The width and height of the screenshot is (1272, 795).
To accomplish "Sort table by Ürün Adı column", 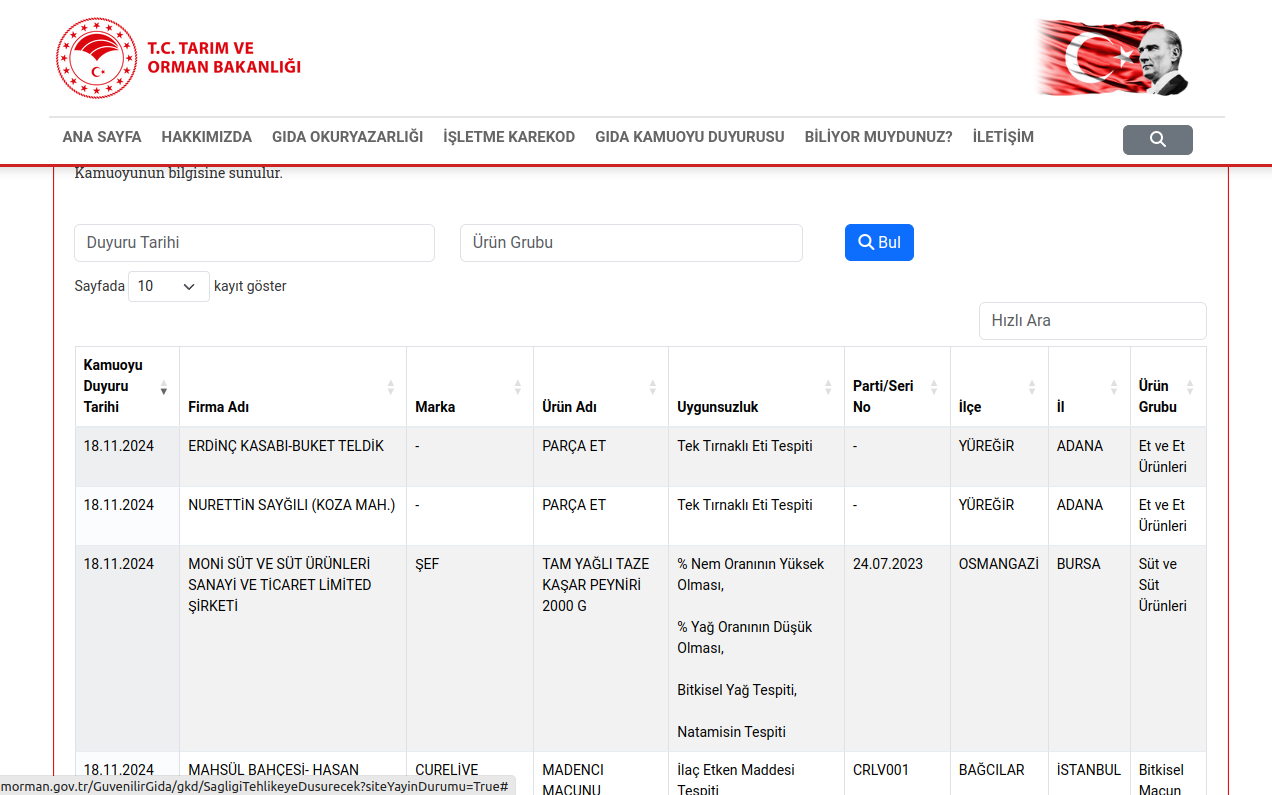I will point(600,387).
